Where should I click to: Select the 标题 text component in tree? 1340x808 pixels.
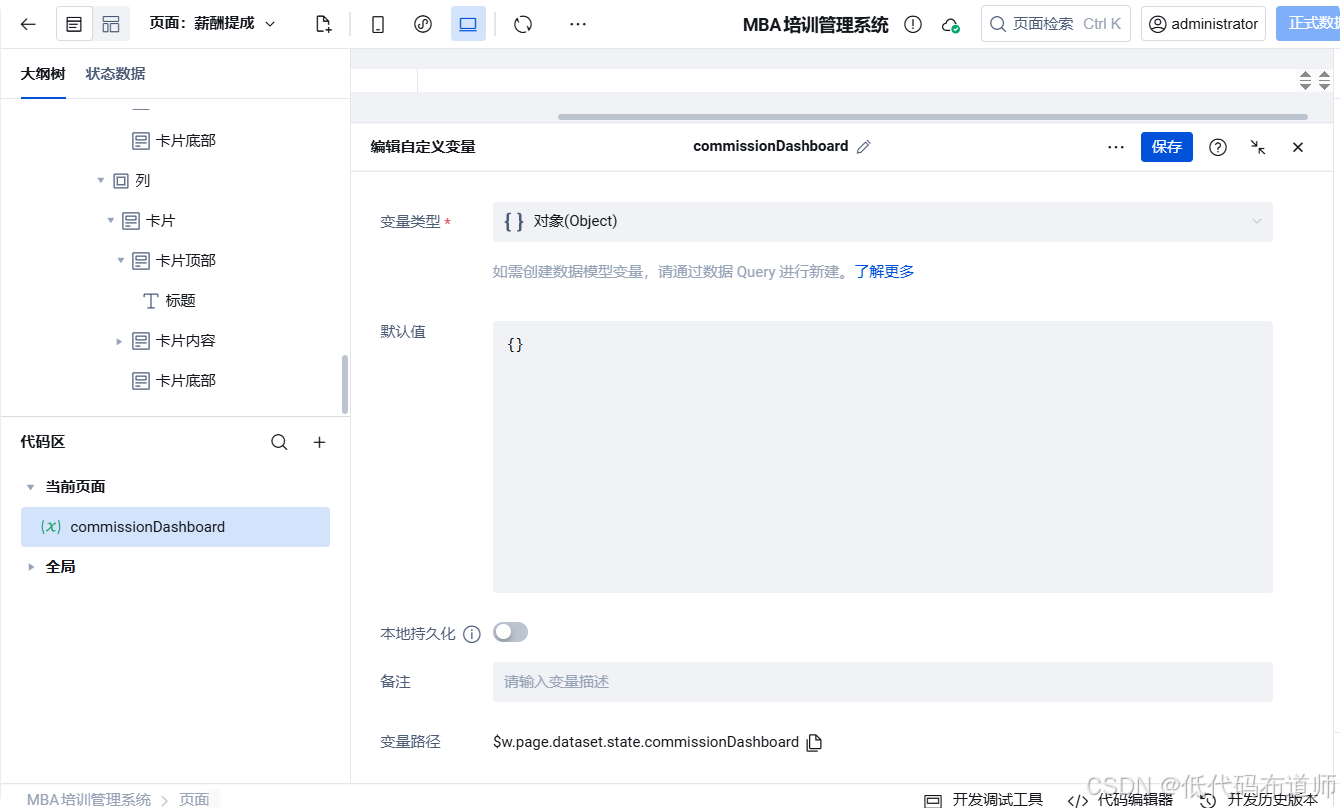point(170,301)
